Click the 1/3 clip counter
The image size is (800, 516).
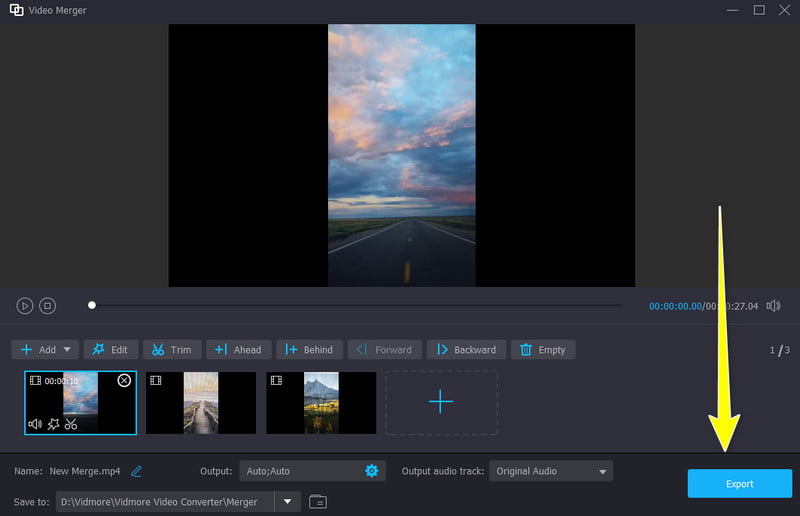pos(780,350)
